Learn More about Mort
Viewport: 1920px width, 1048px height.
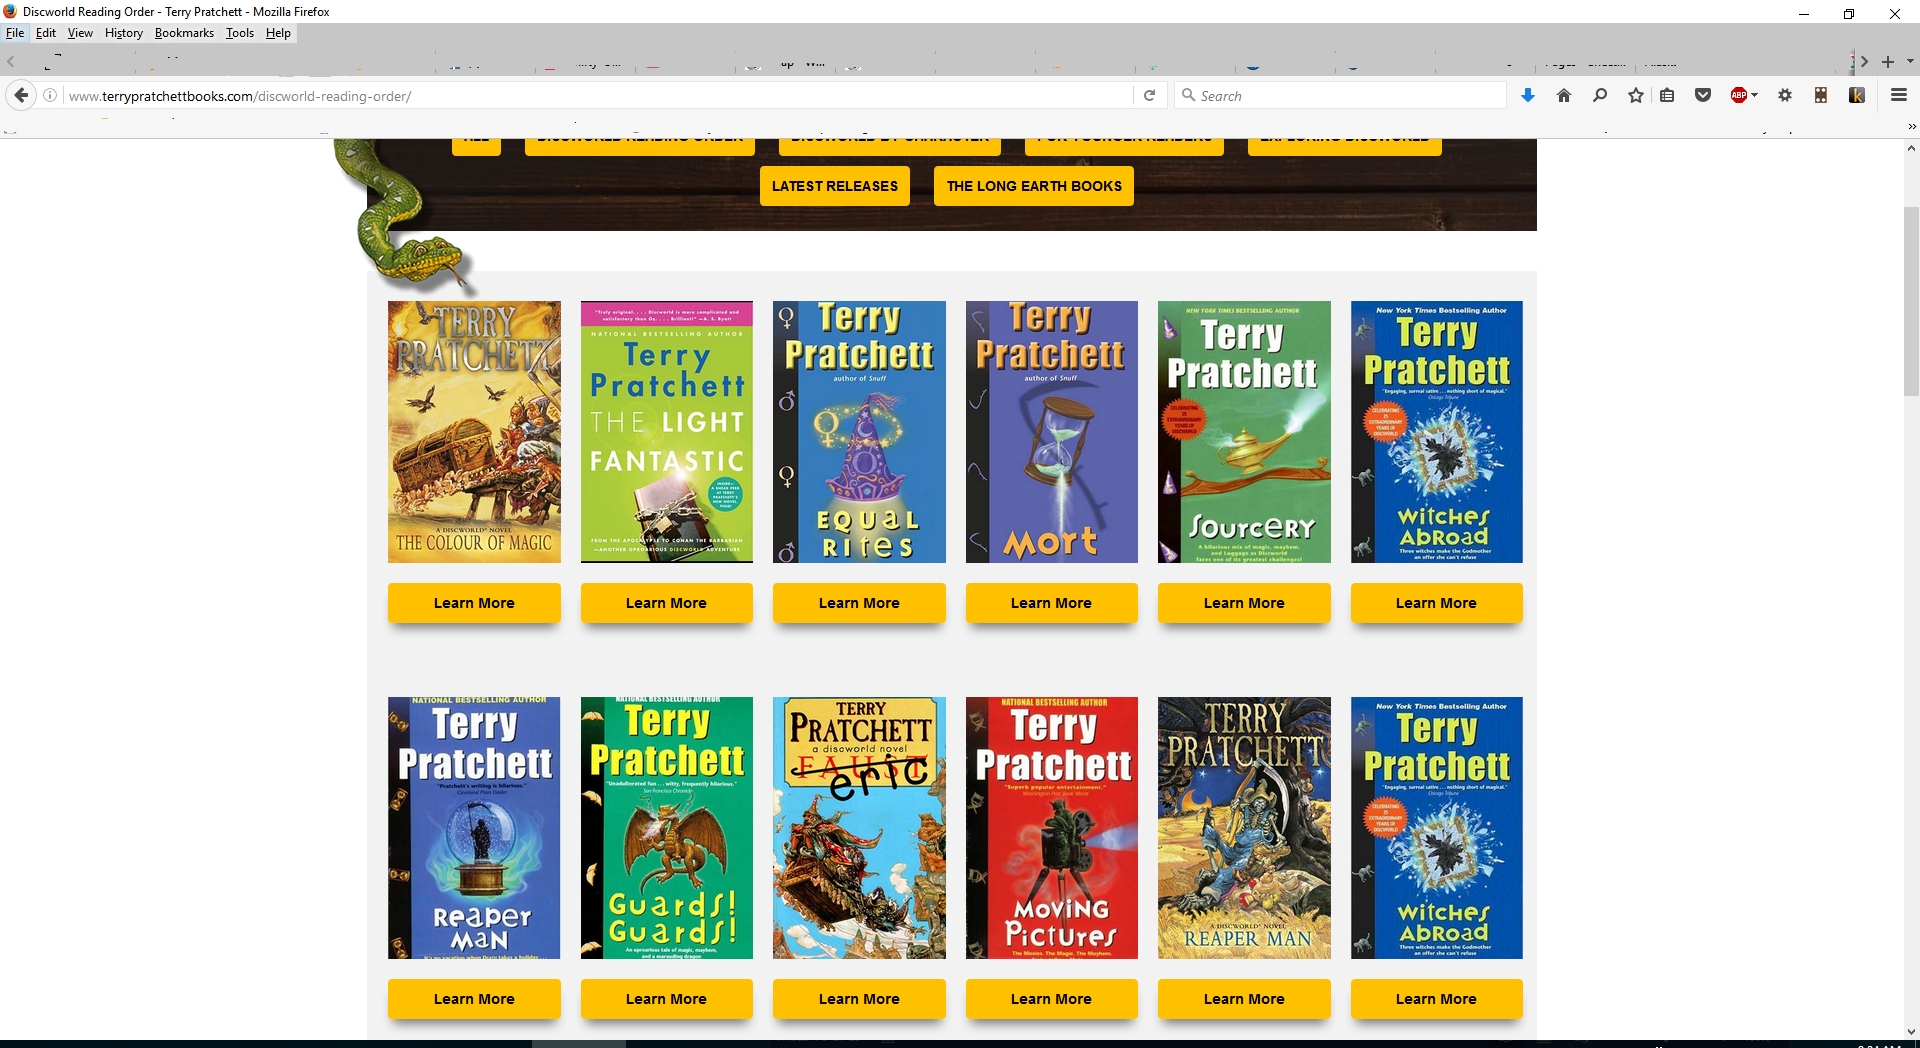1051,603
